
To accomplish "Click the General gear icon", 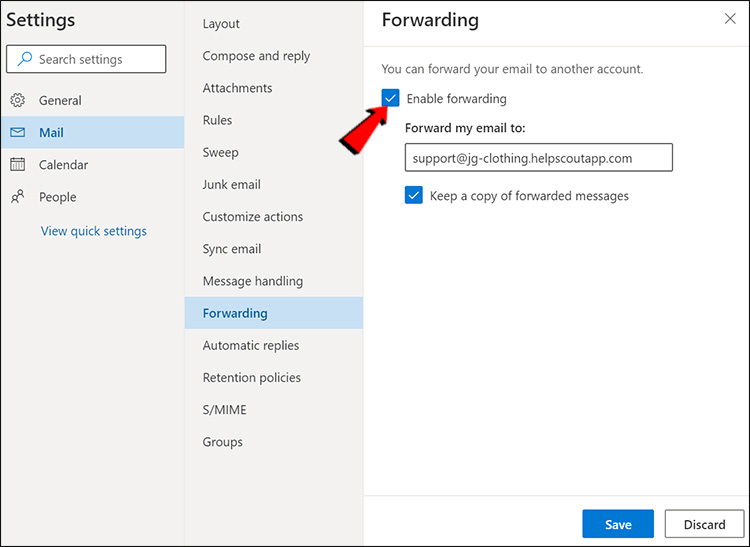I will tap(18, 100).
